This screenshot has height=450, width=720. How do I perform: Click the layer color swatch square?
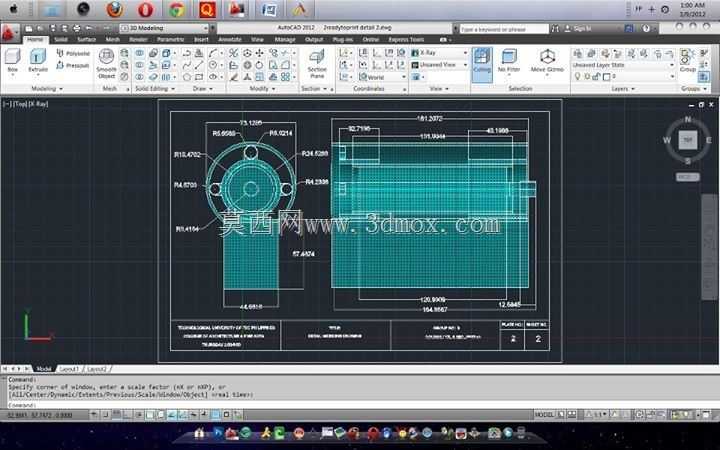[x=606, y=77]
